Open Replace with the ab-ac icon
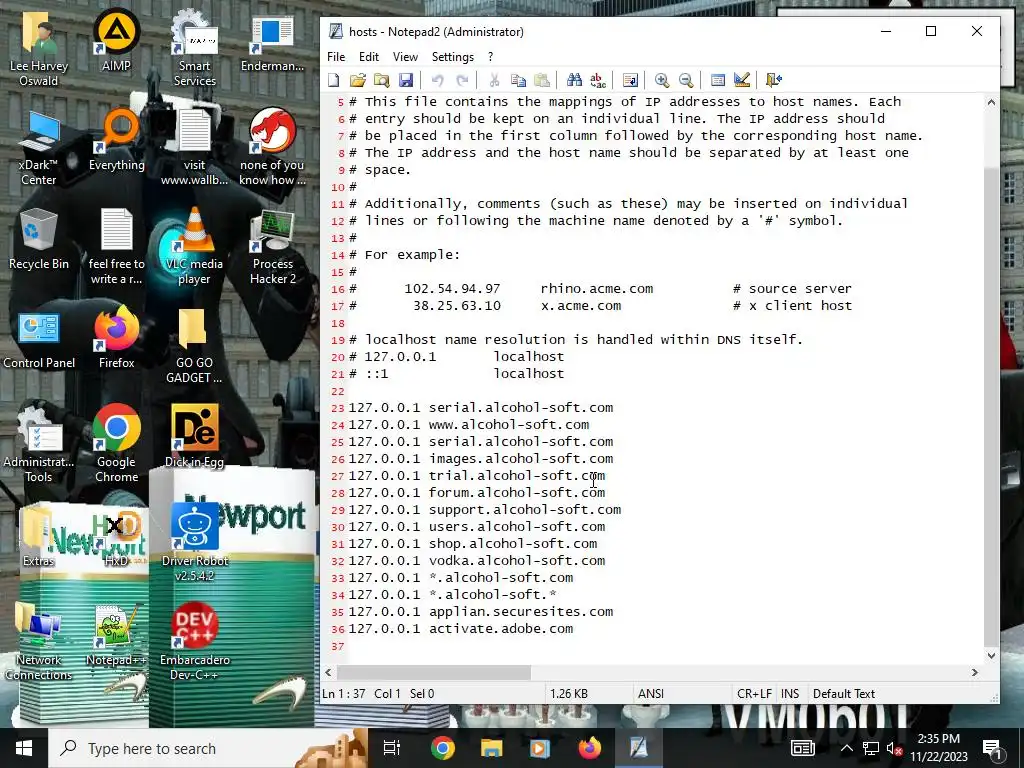Image resolution: width=1024 pixels, height=768 pixels. click(x=598, y=80)
